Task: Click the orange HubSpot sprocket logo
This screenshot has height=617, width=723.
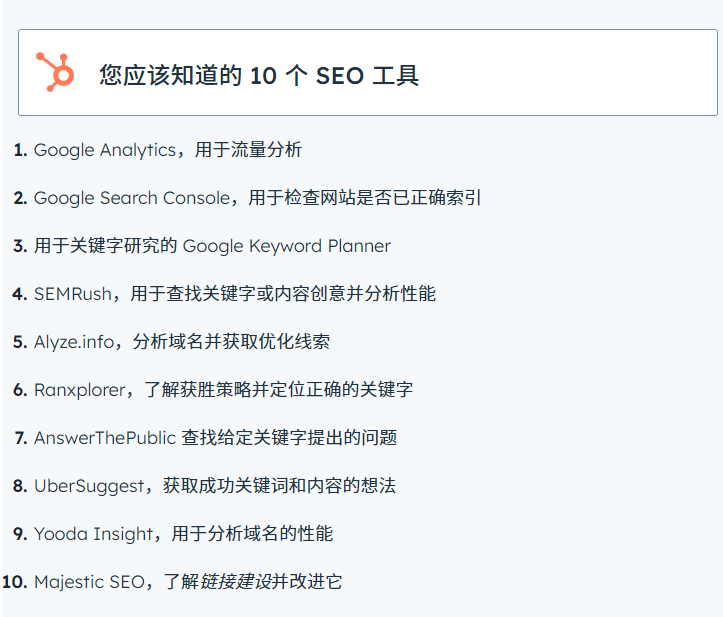Action: coord(54,72)
